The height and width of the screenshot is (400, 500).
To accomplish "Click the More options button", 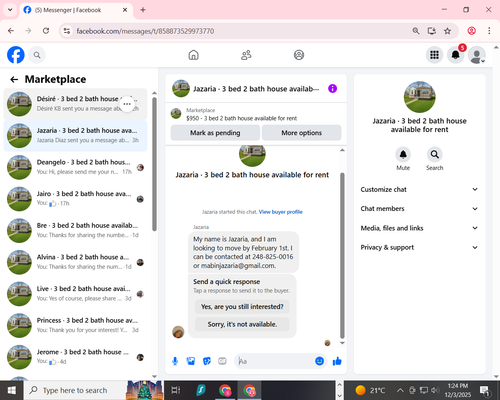I will point(301,133).
